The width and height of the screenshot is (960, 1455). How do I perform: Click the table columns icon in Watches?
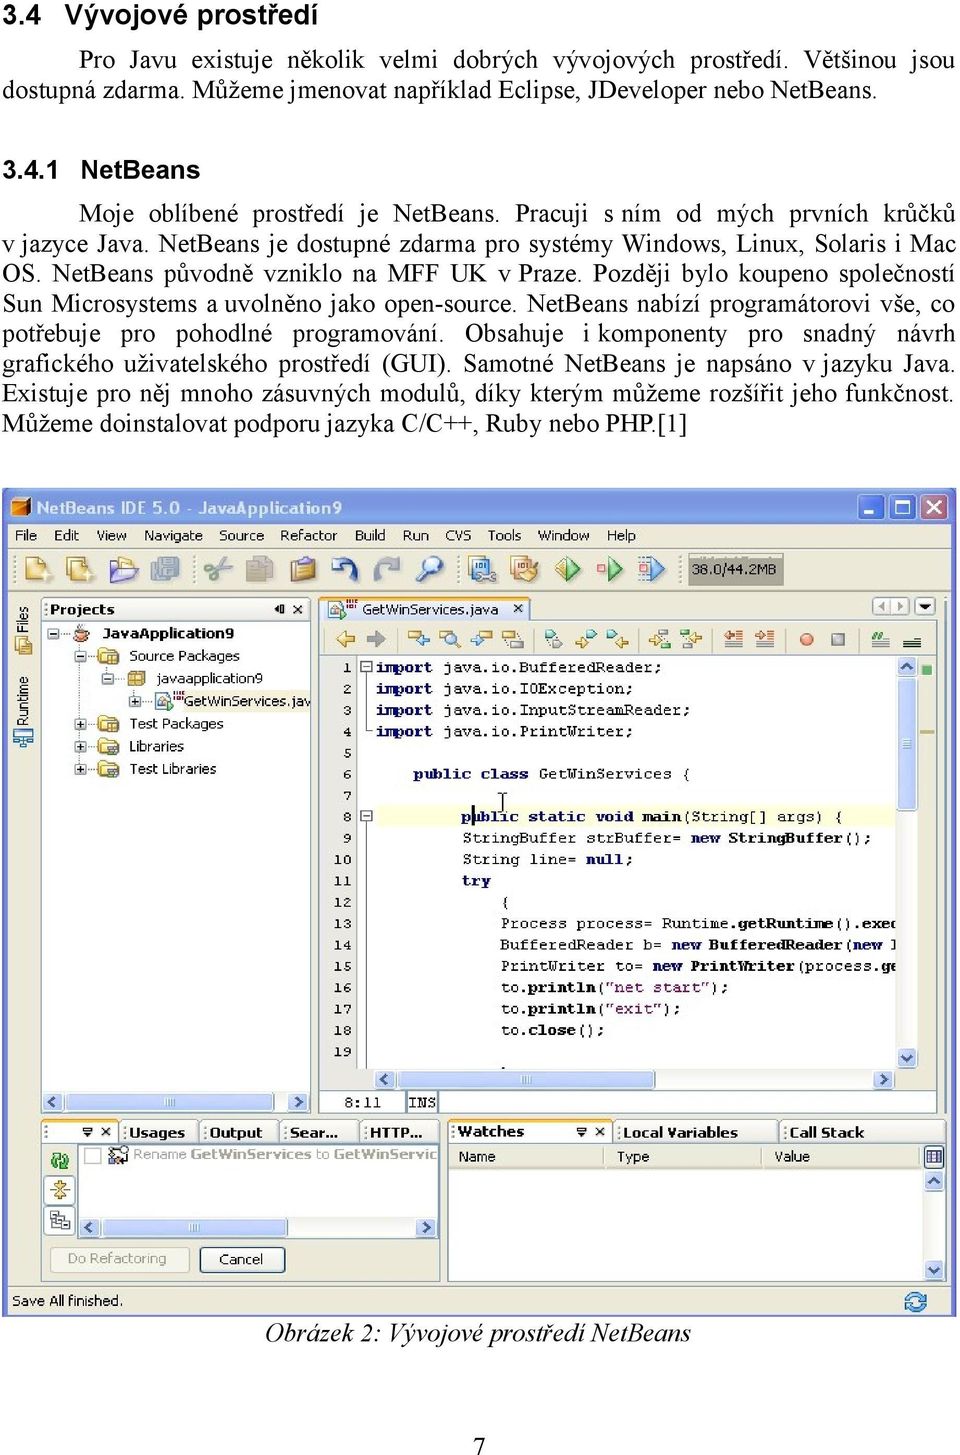[x=934, y=1157]
